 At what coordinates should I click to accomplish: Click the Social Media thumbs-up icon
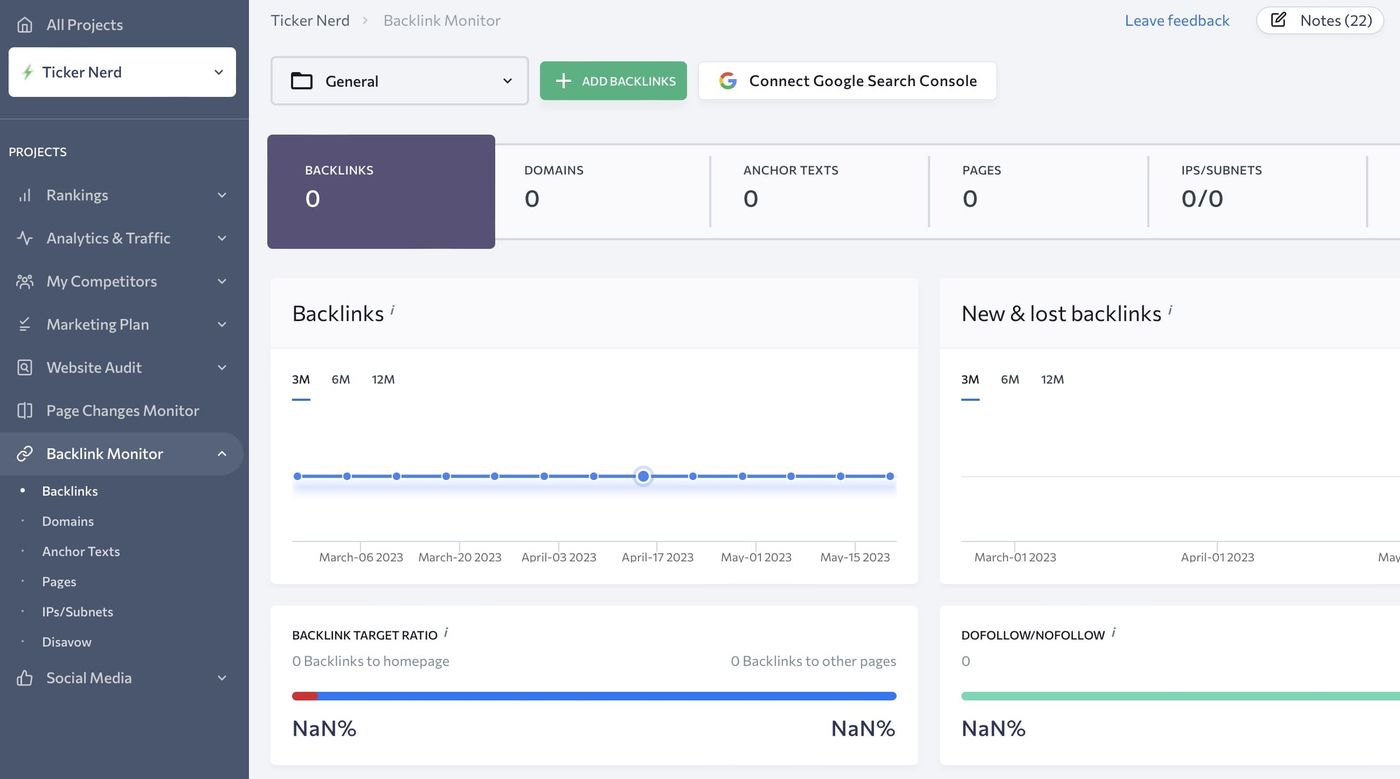click(x=25, y=677)
